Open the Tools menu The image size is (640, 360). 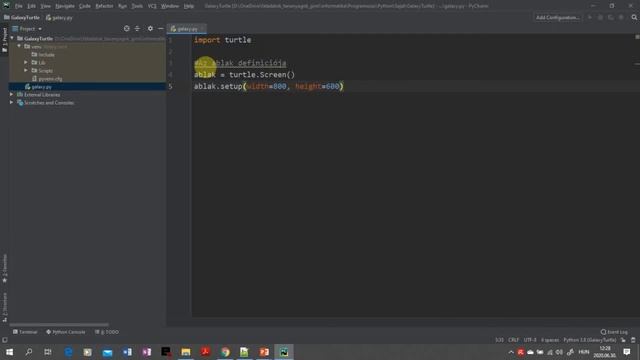pos(137,6)
